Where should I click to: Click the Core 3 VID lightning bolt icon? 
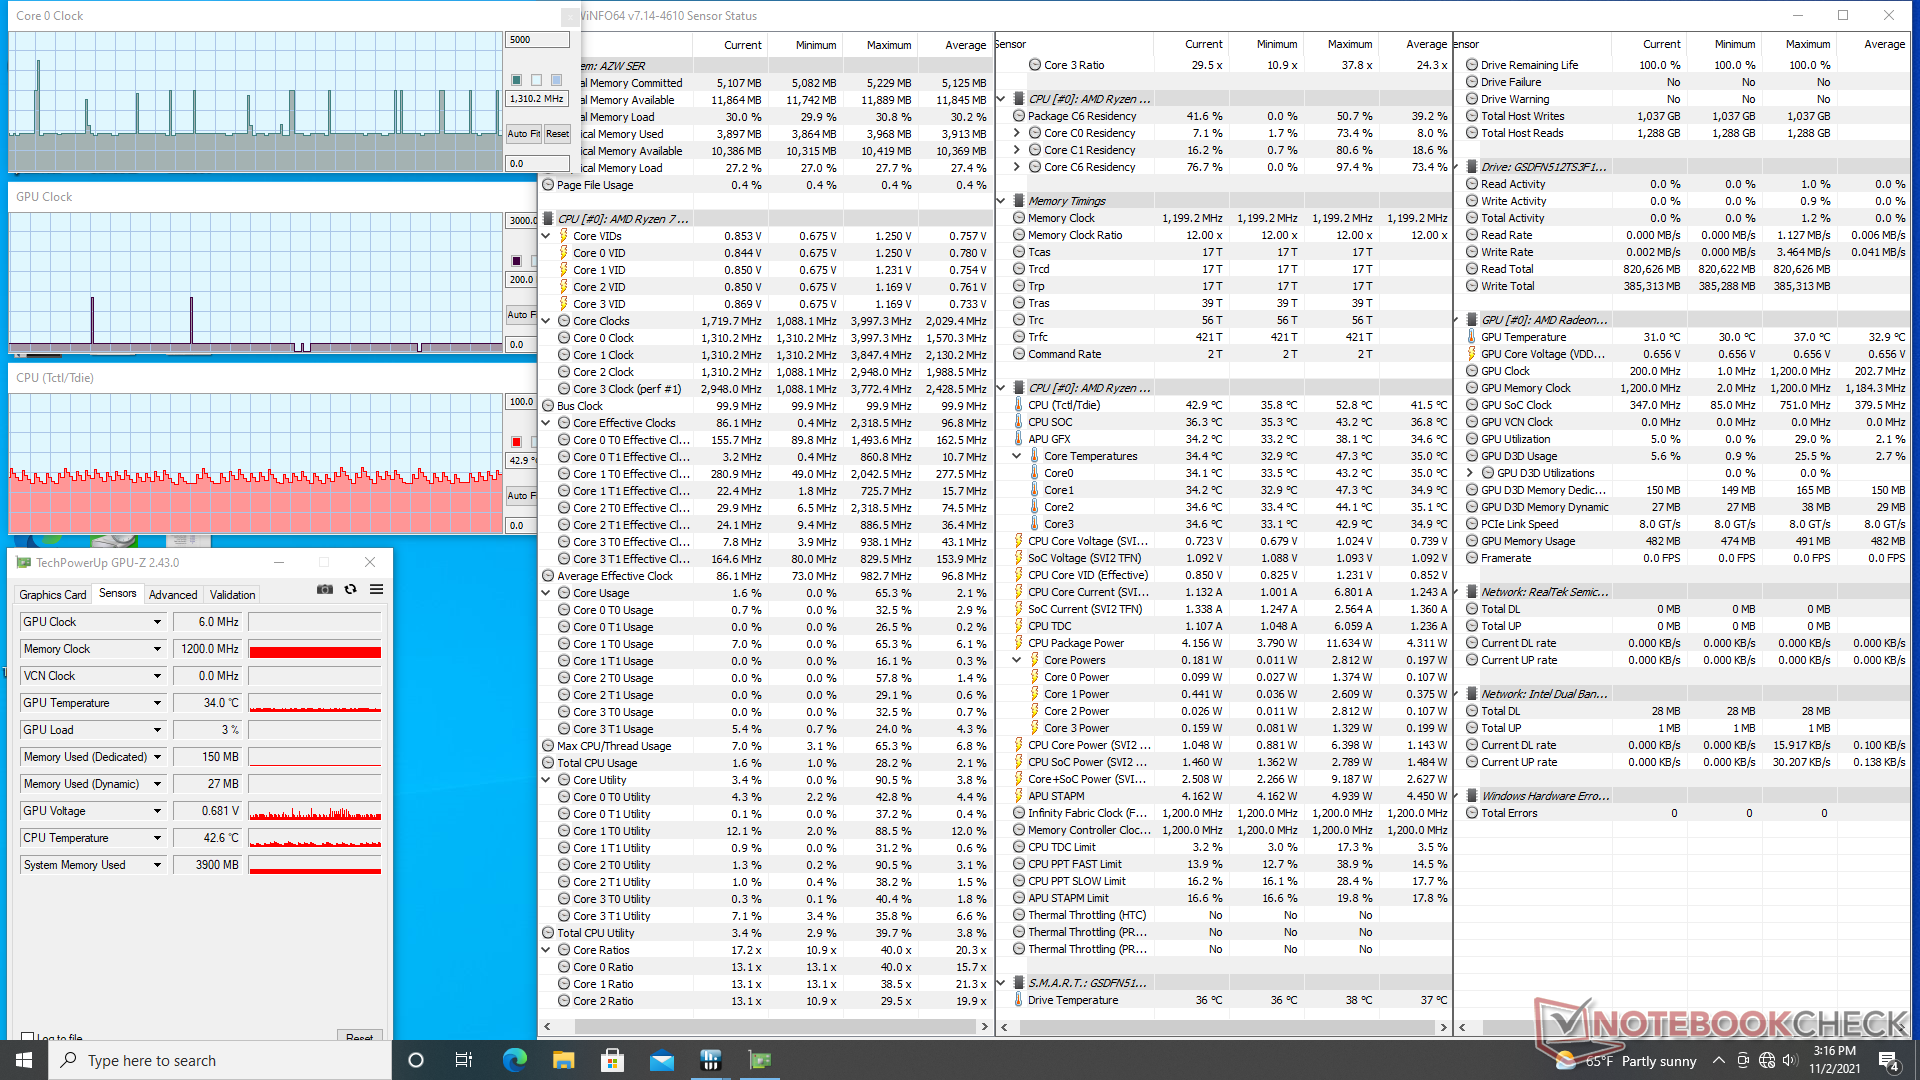564,304
